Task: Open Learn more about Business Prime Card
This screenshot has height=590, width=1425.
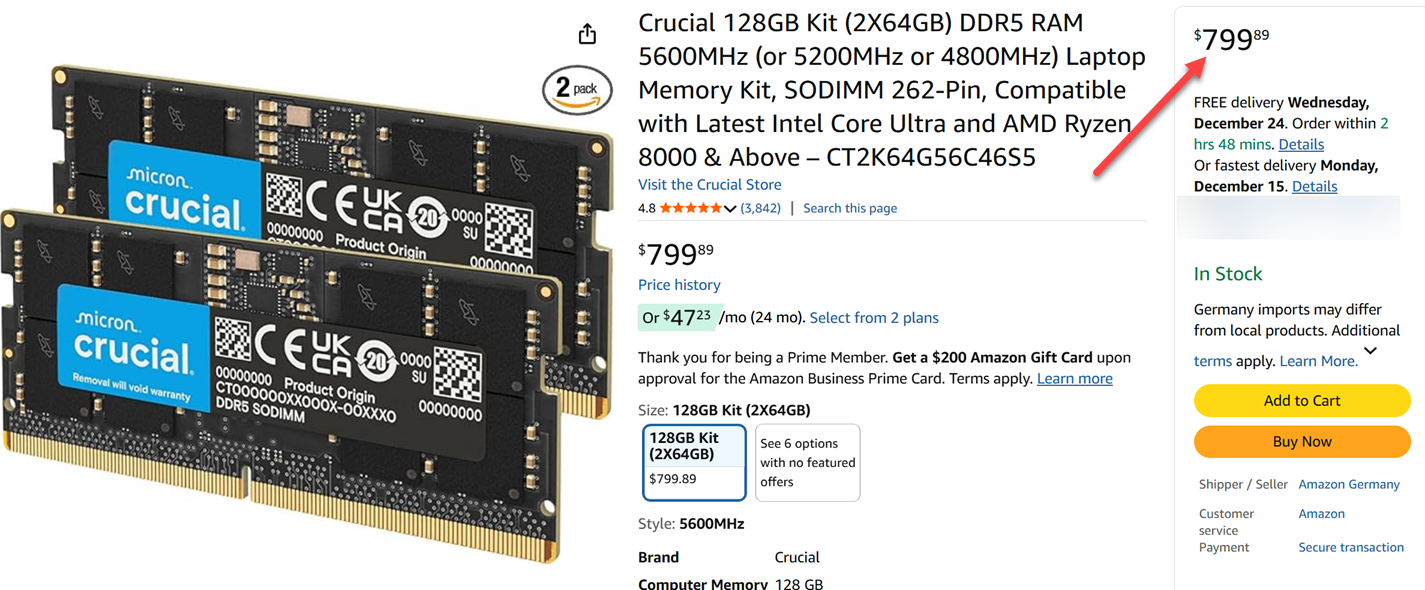Action: tap(1074, 379)
